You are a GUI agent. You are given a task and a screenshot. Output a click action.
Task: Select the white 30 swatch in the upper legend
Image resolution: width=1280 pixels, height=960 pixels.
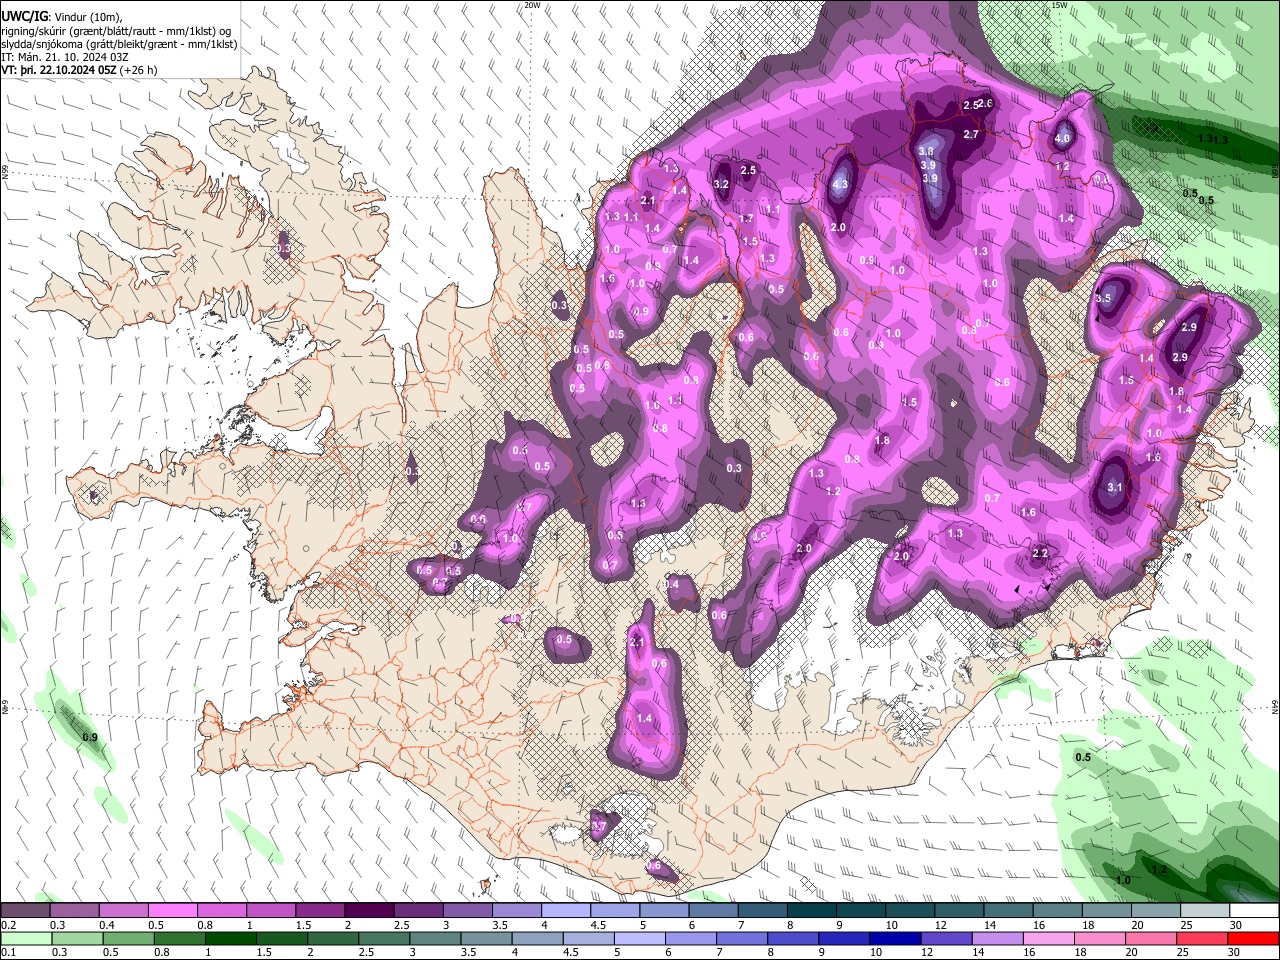(x=1254, y=911)
